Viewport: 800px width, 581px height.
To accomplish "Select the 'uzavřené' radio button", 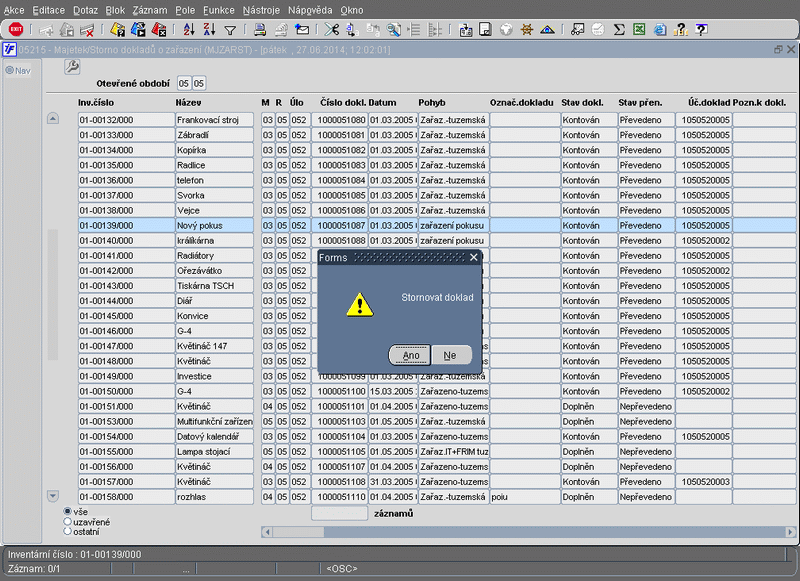I will (x=68, y=522).
